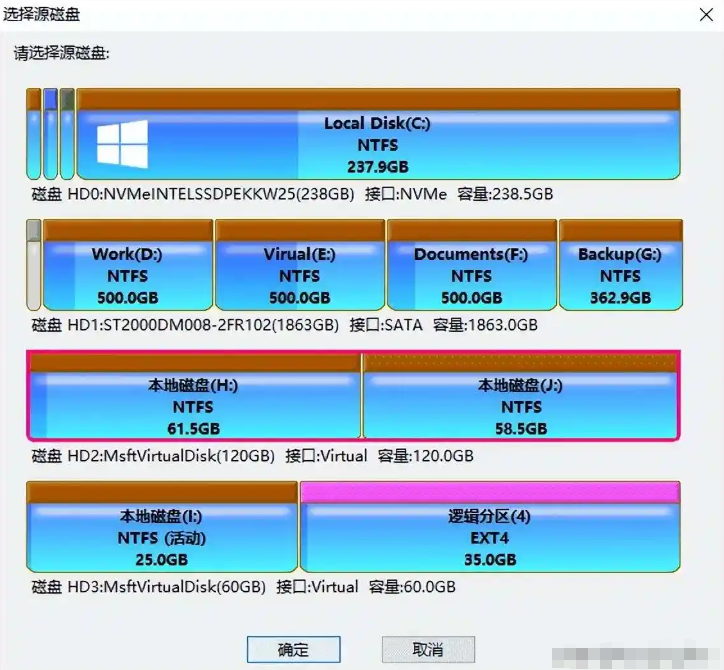724x670 pixels.
Task: Select the Work(D:) partition
Action: click(128, 265)
